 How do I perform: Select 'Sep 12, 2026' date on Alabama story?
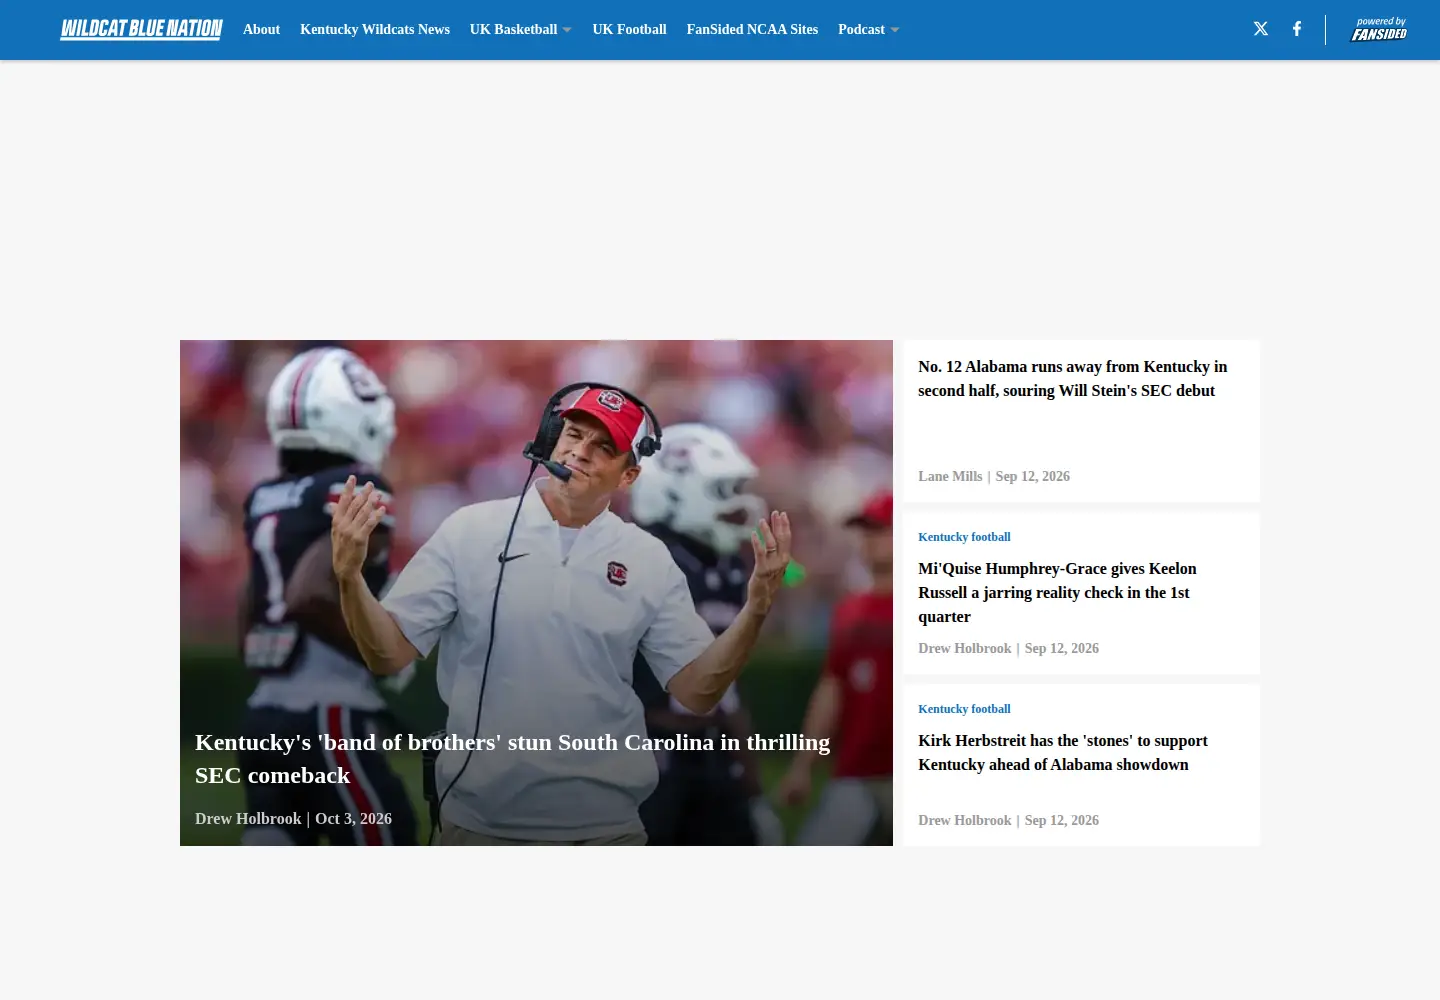(1032, 476)
